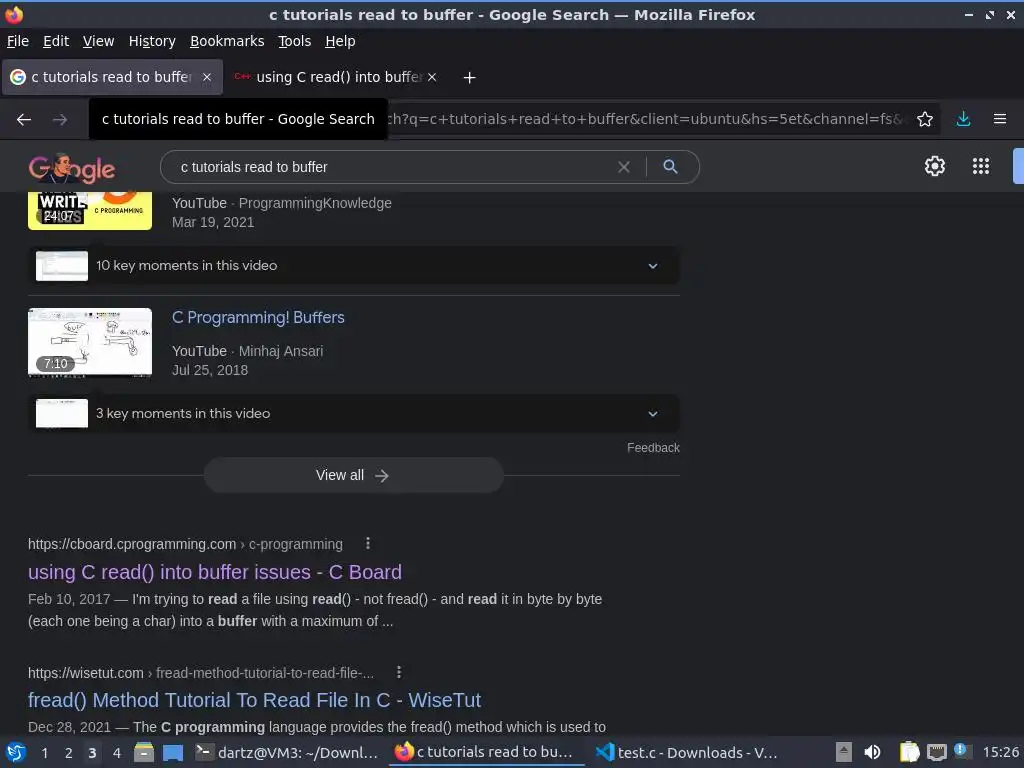
Task: Open the Firefox hamburger menu
Action: pos(1000,119)
